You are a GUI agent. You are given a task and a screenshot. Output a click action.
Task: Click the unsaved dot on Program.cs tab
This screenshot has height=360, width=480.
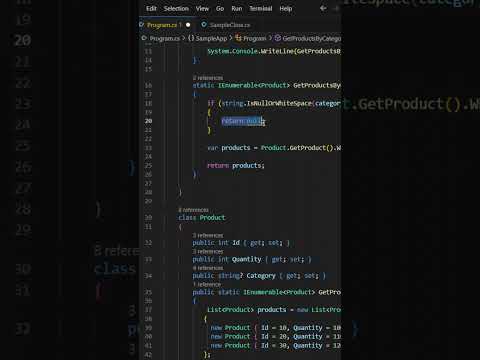(x=188, y=25)
